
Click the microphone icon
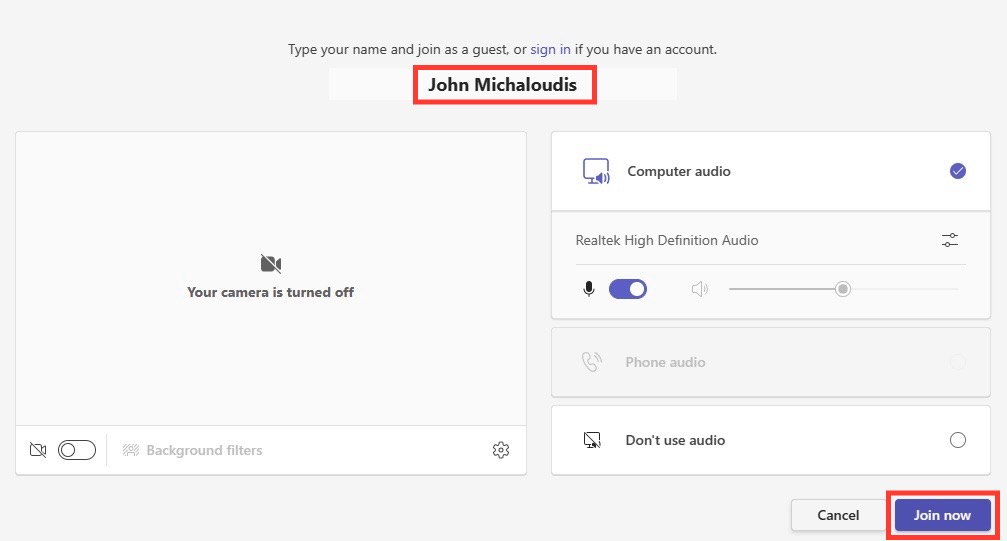pos(588,289)
